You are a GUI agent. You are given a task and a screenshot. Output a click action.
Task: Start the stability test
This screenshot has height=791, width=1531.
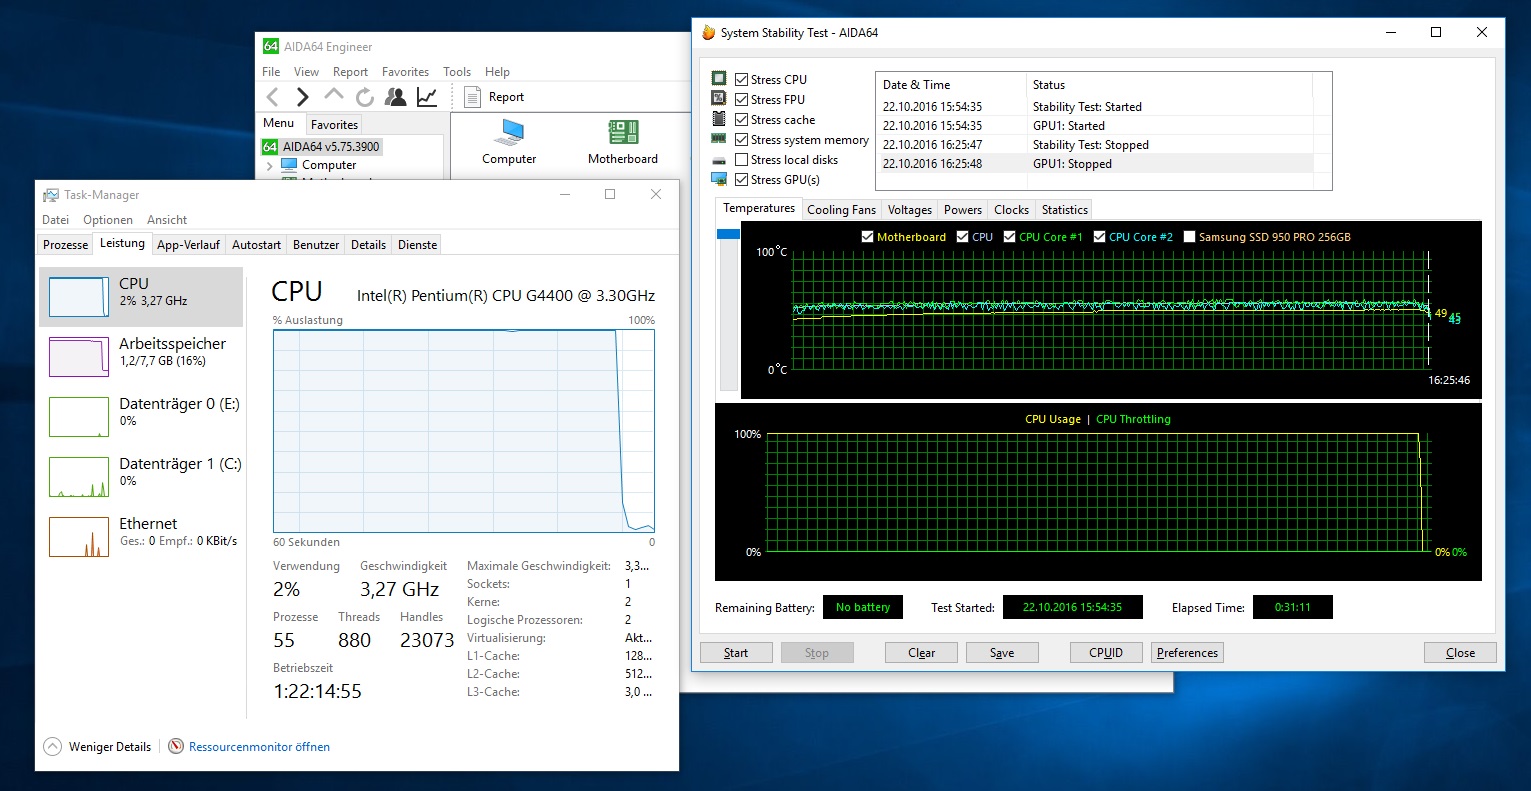click(x=736, y=653)
